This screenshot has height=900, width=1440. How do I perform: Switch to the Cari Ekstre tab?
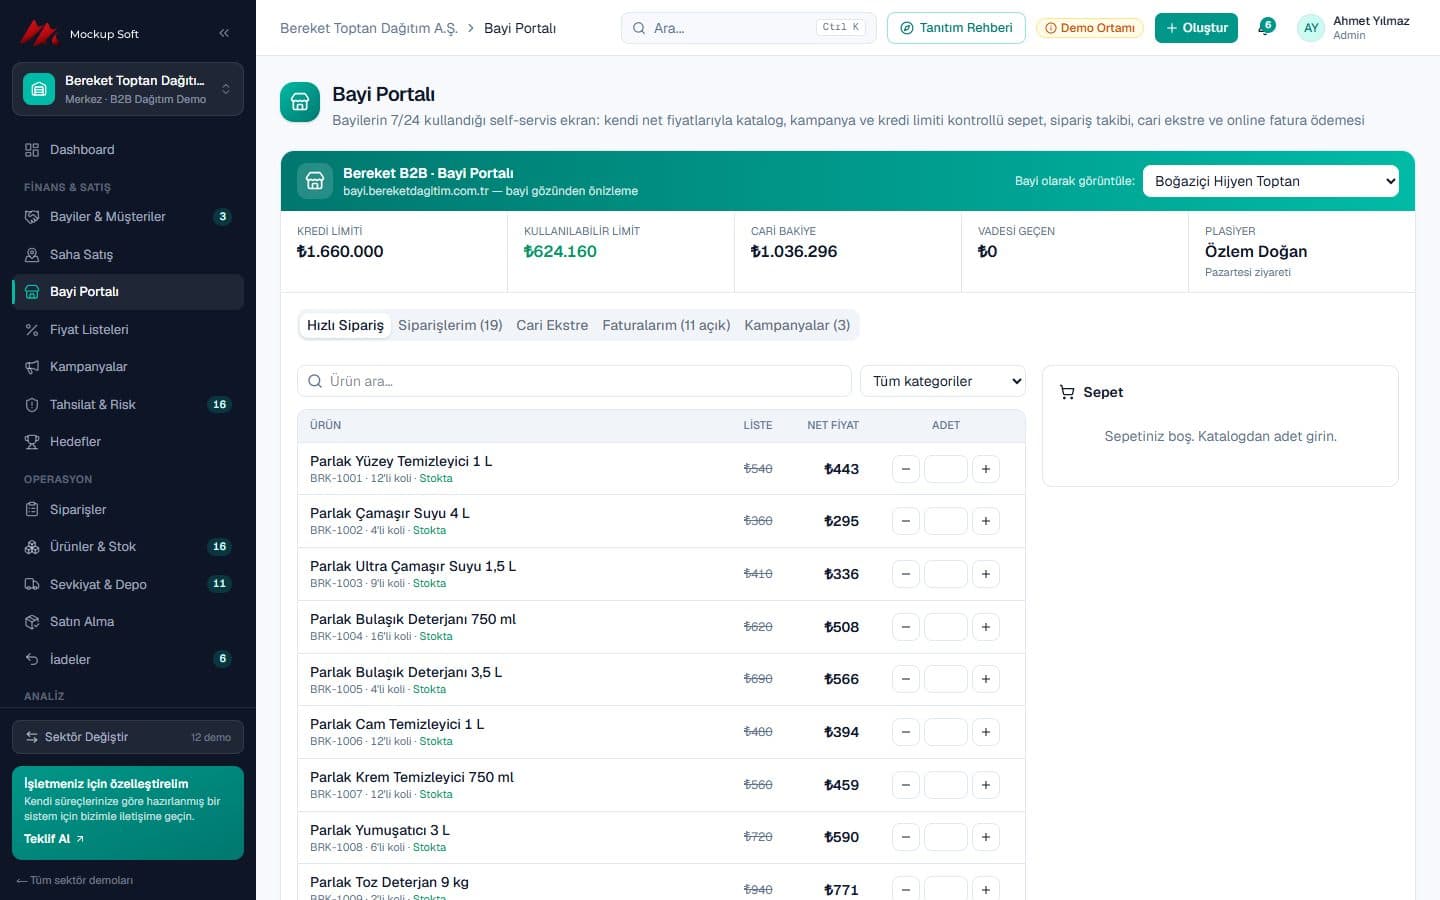[552, 325]
